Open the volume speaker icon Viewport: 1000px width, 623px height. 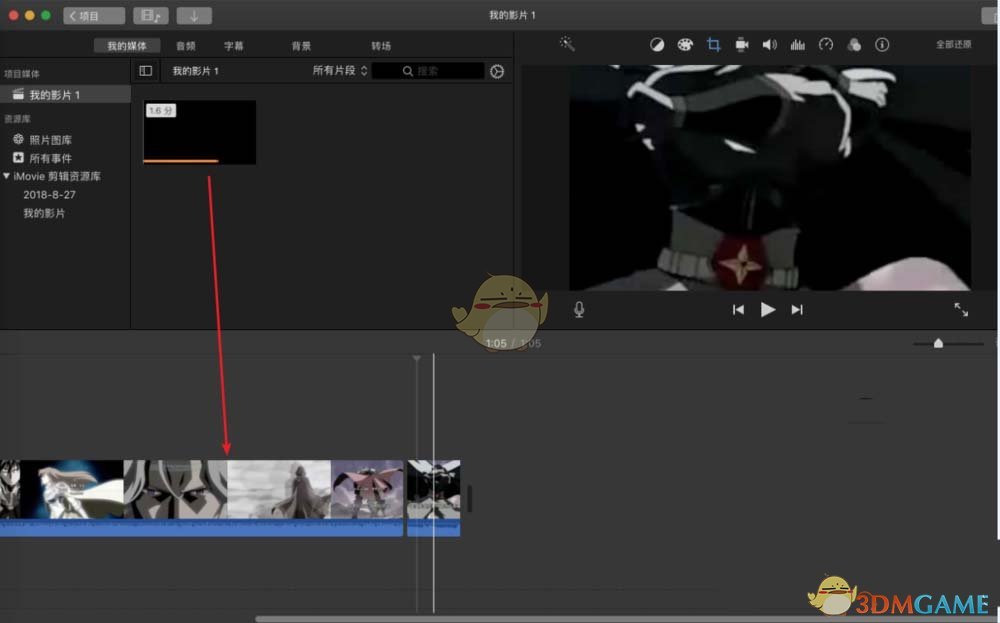coord(770,45)
